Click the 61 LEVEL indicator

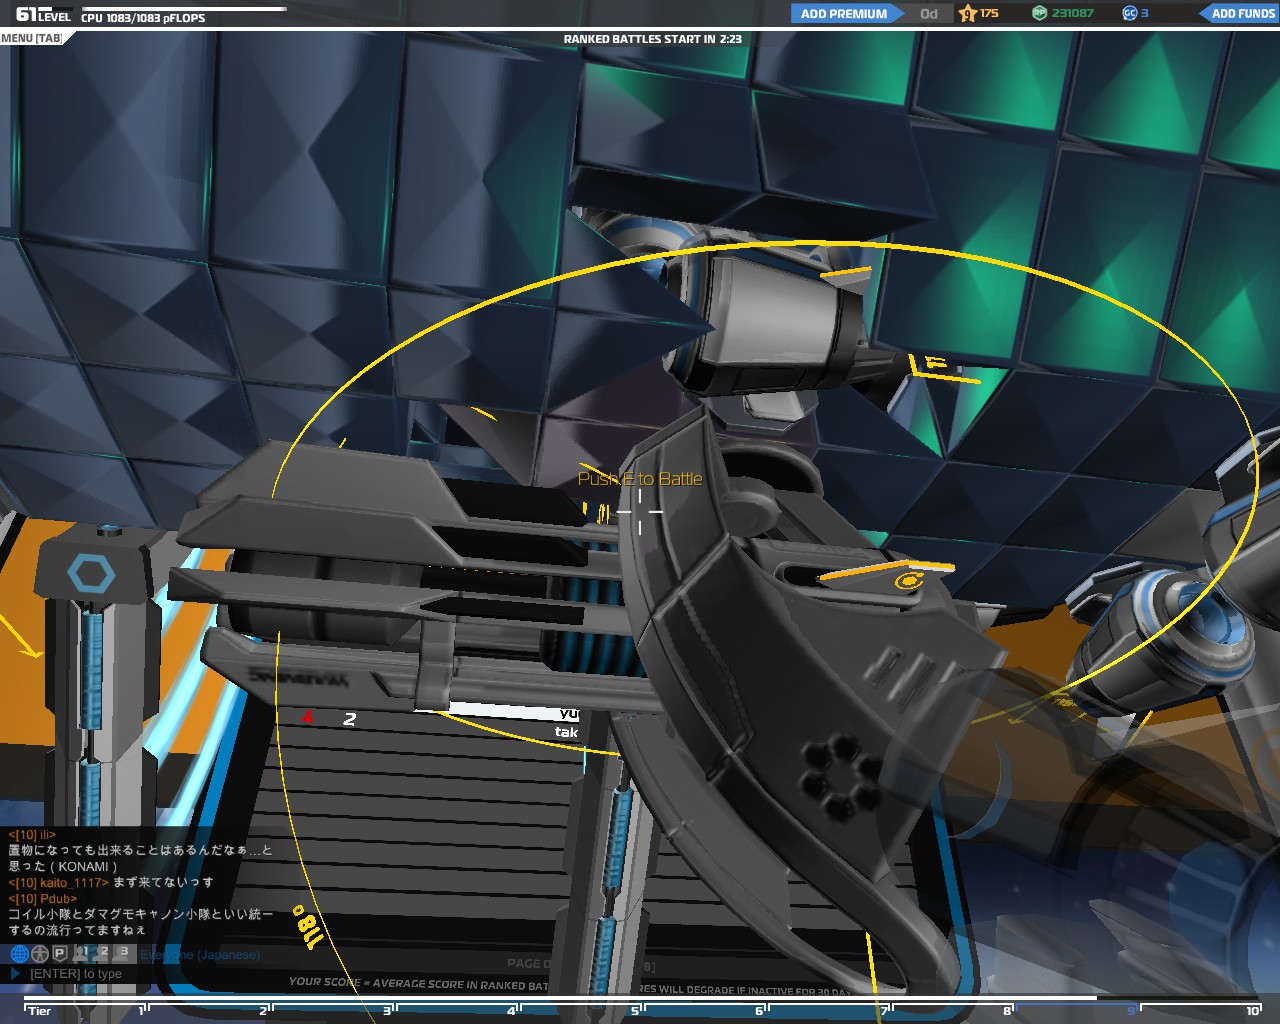pos(44,15)
